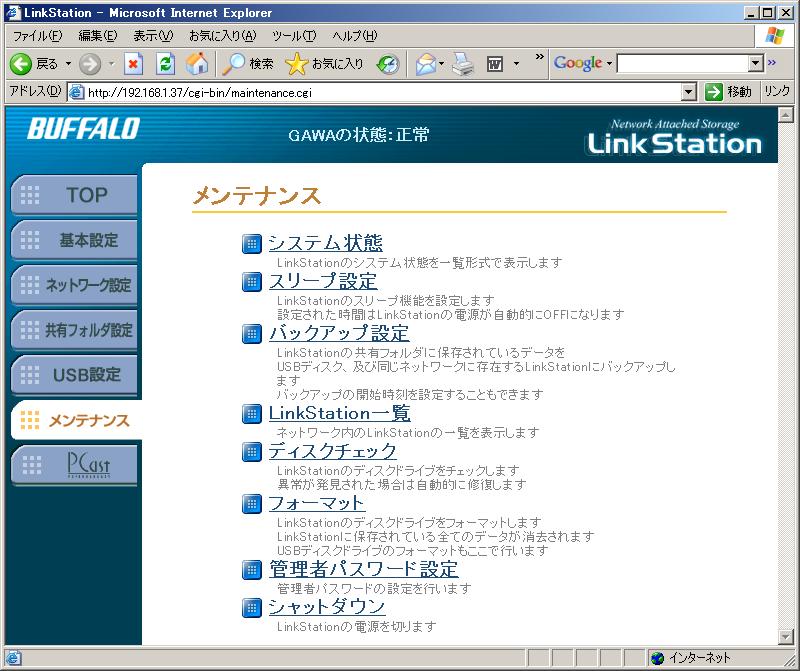The image size is (800, 671).
Task: Click the Mail envelope icon
Action: [425, 64]
